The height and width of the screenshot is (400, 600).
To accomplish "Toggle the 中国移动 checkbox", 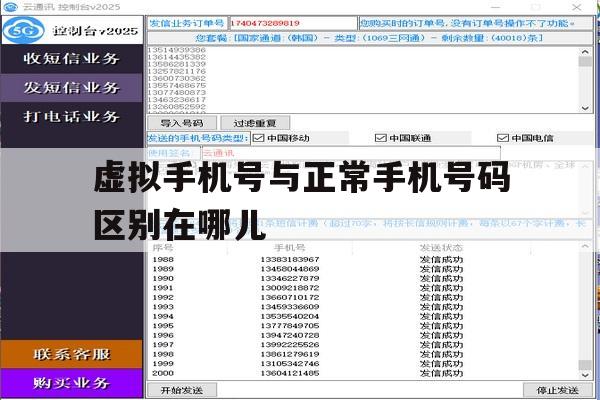I will (259, 138).
